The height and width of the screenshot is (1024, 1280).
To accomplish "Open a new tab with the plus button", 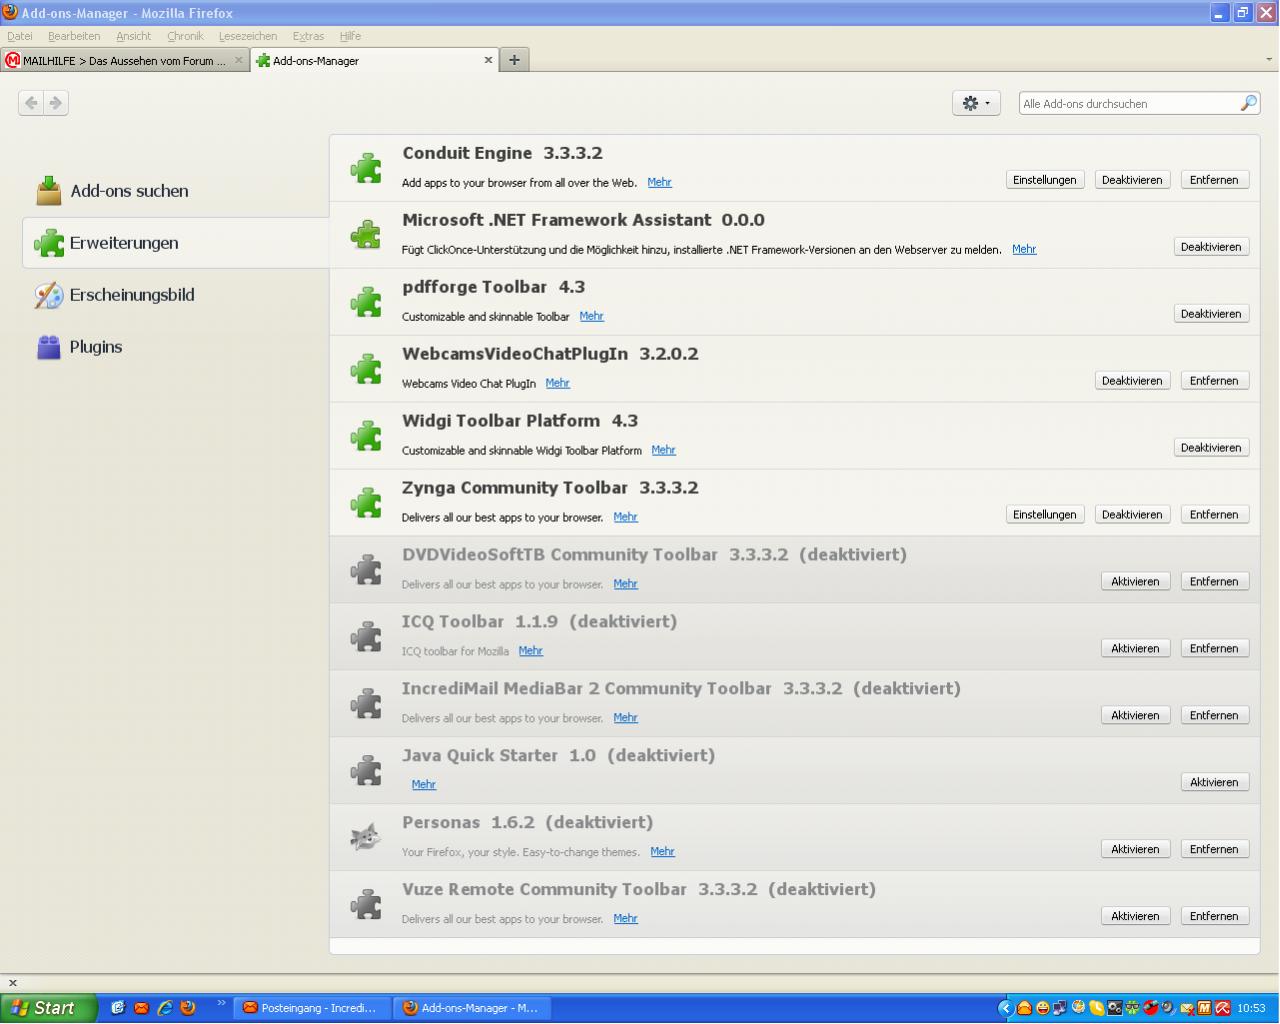I will point(514,60).
